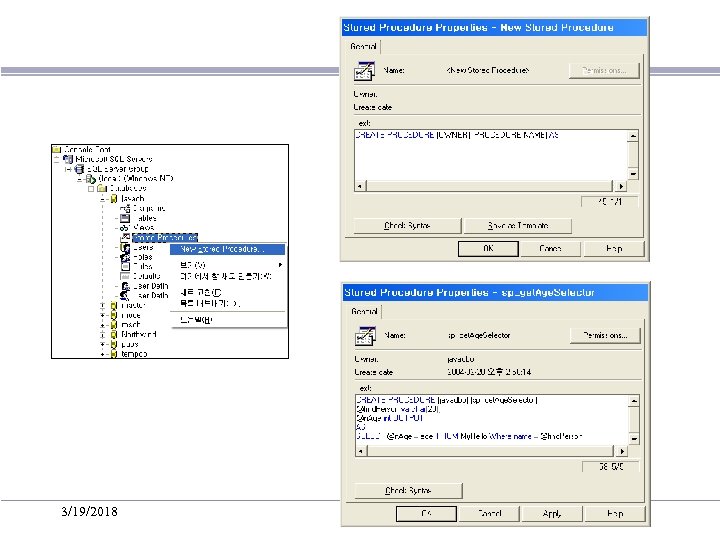
Task: Click the msdb database icon
Action: click(x=114, y=325)
